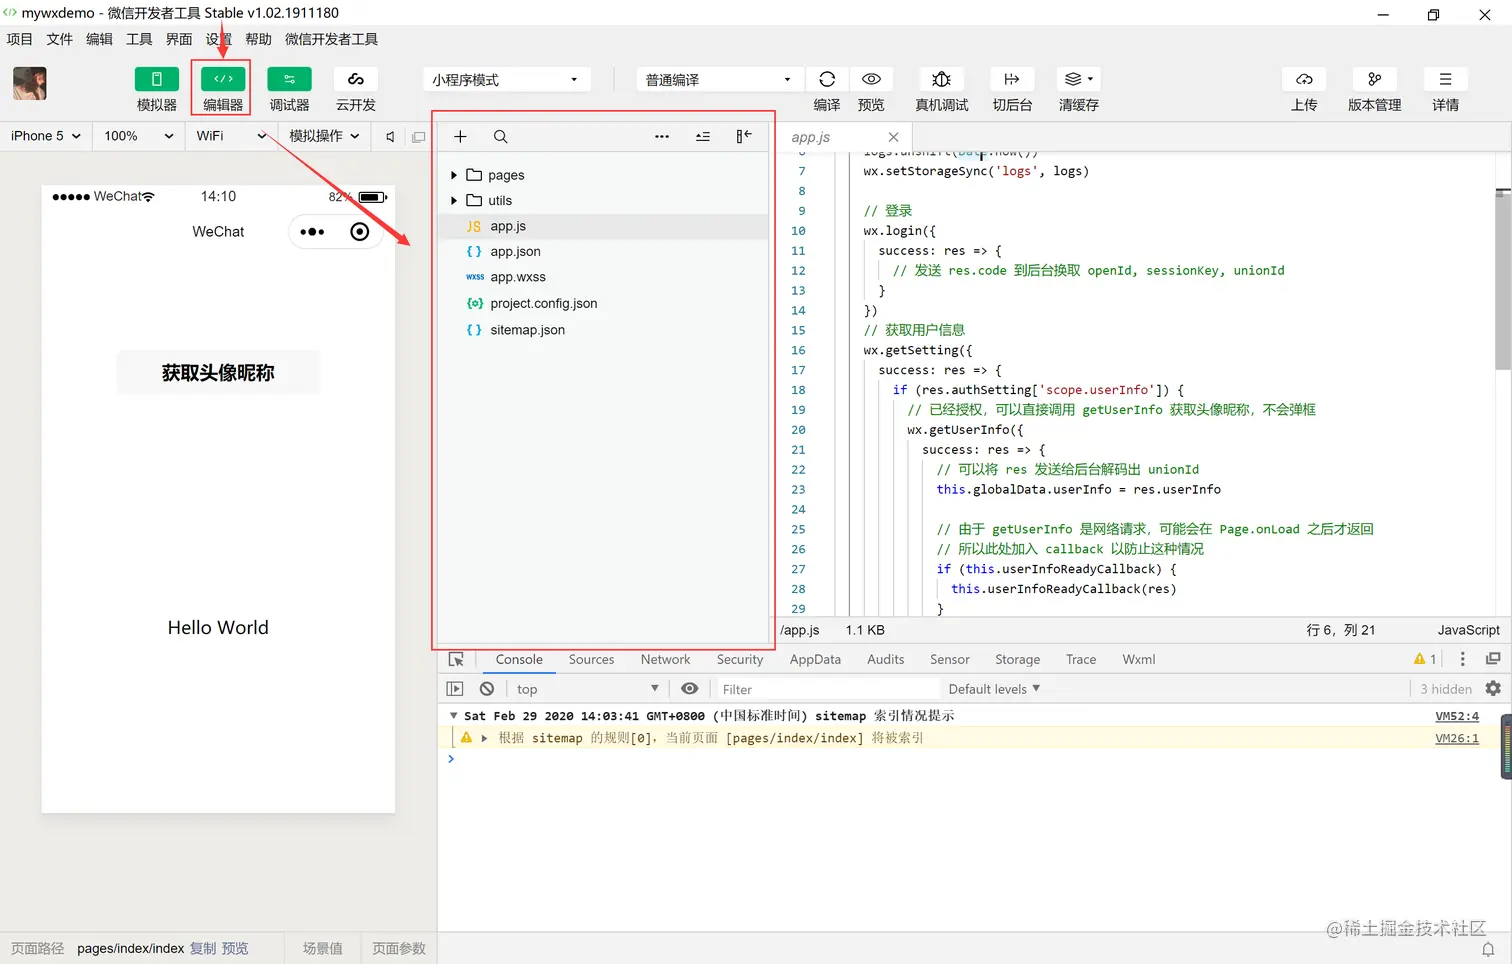Viewport: 1512px width, 964px height.
Task: Click the detach simulator window icon
Action: (419, 137)
